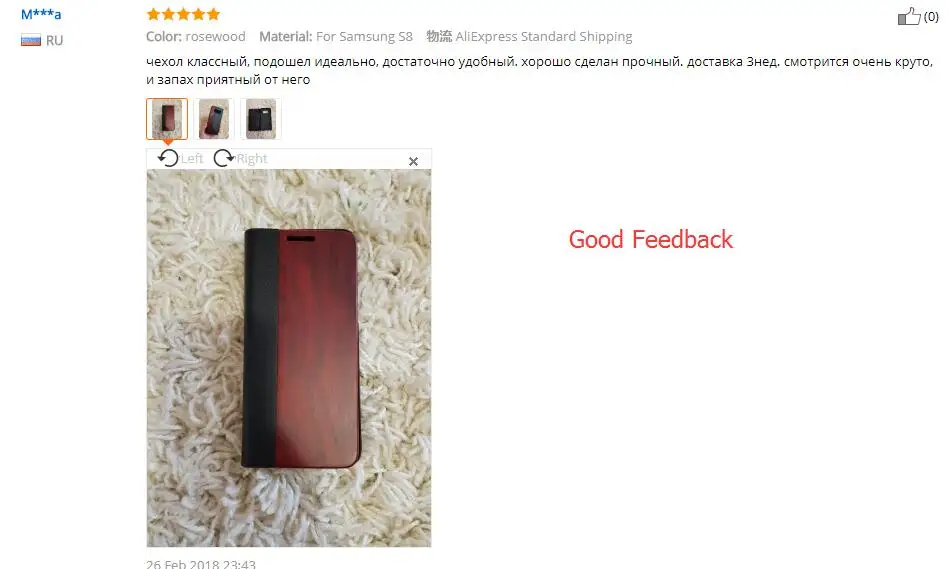Viewport: 949px width, 569px height.
Task: Select the first rosewood case thumbnail
Action: pyautogui.click(x=167, y=119)
